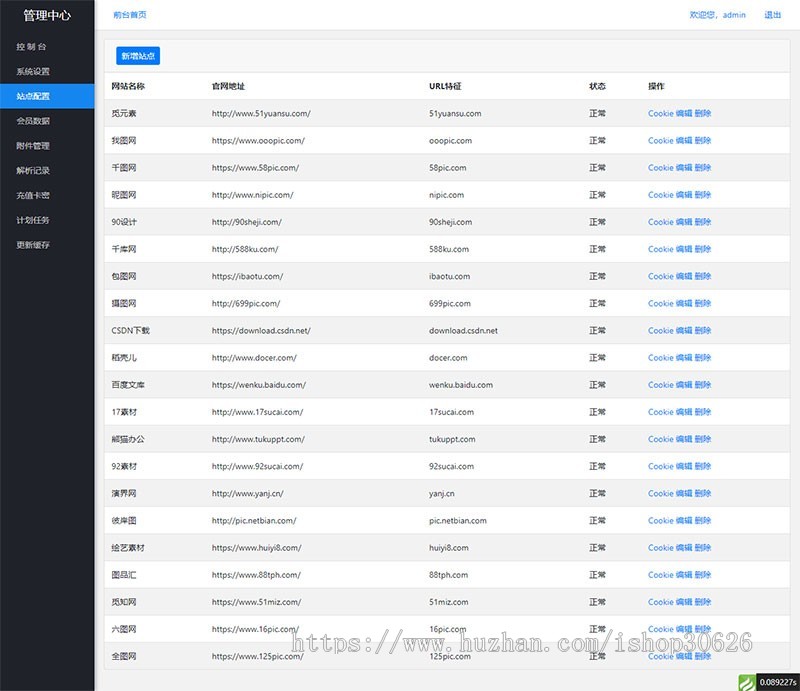Delete the 昵图网 site entry
800x691 pixels.
(703, 195)
